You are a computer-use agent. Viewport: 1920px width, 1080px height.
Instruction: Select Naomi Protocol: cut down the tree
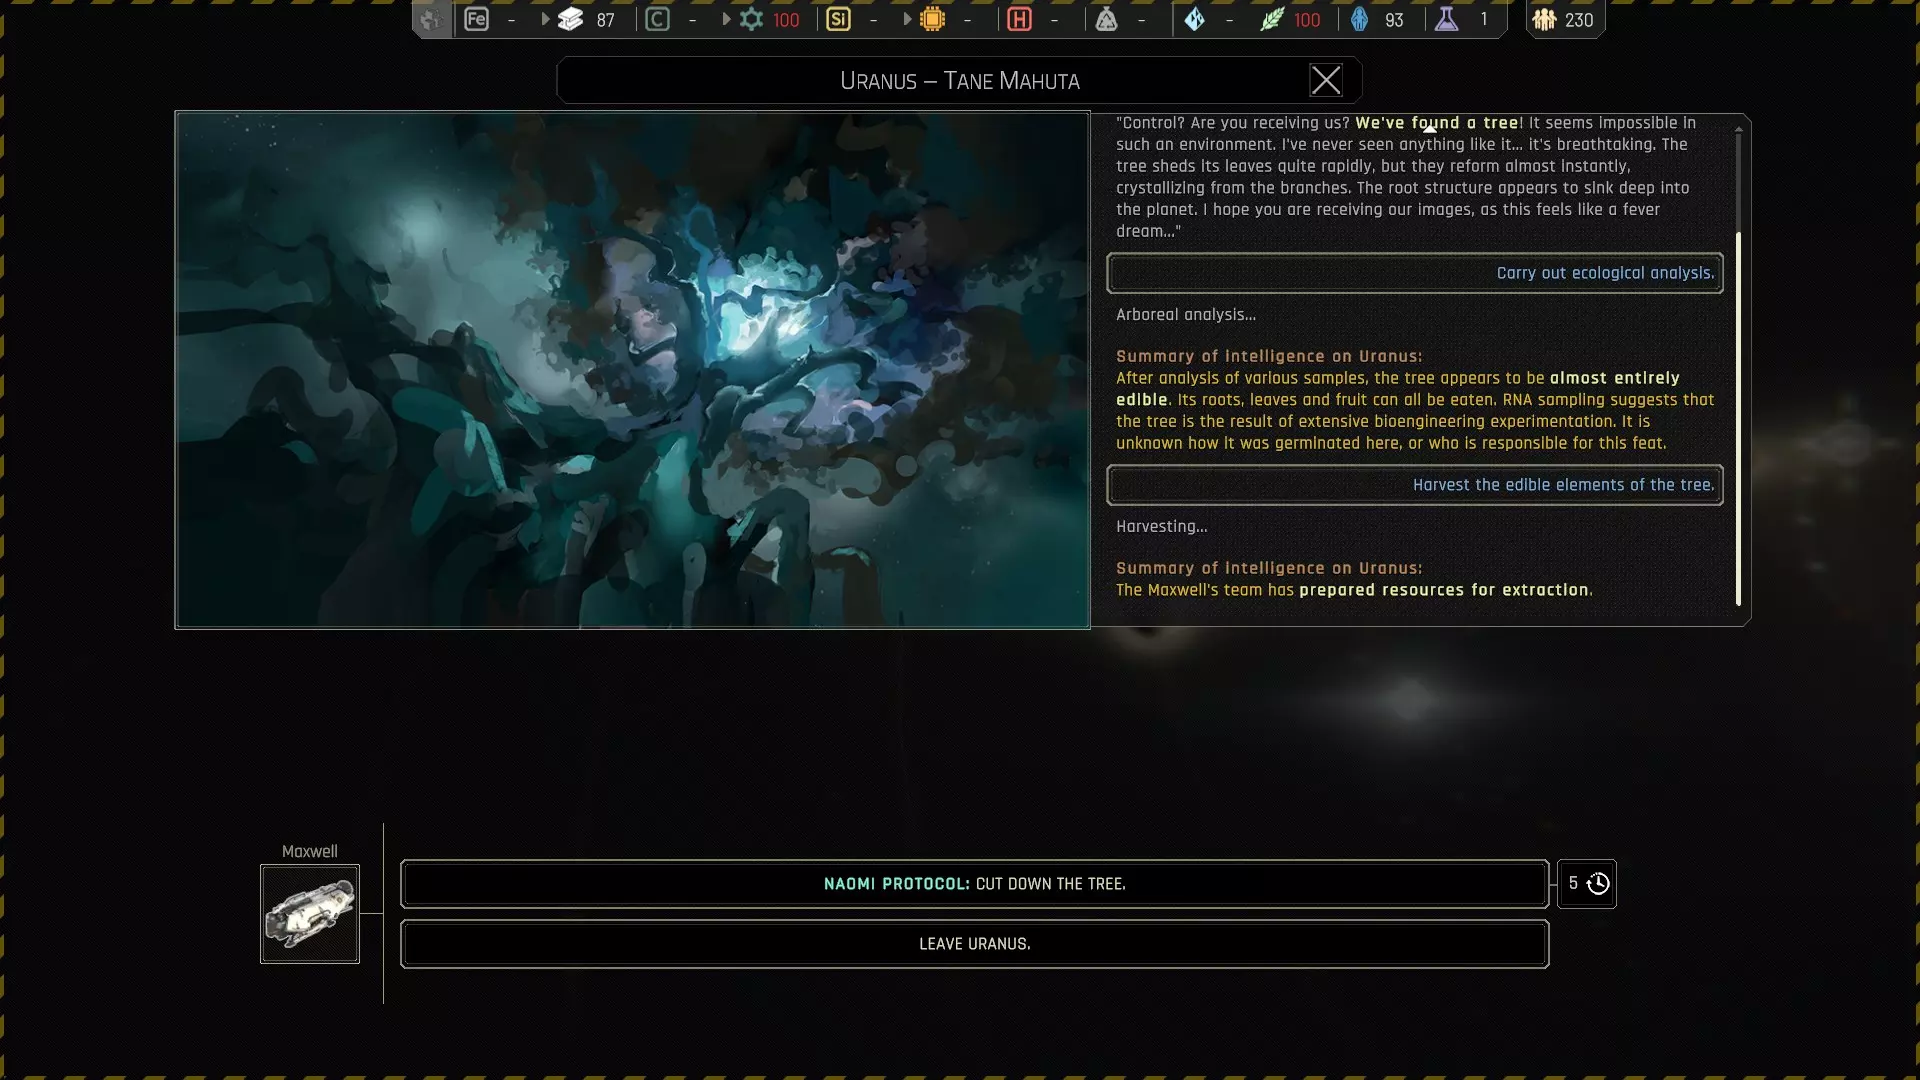[x=974, y=884]
